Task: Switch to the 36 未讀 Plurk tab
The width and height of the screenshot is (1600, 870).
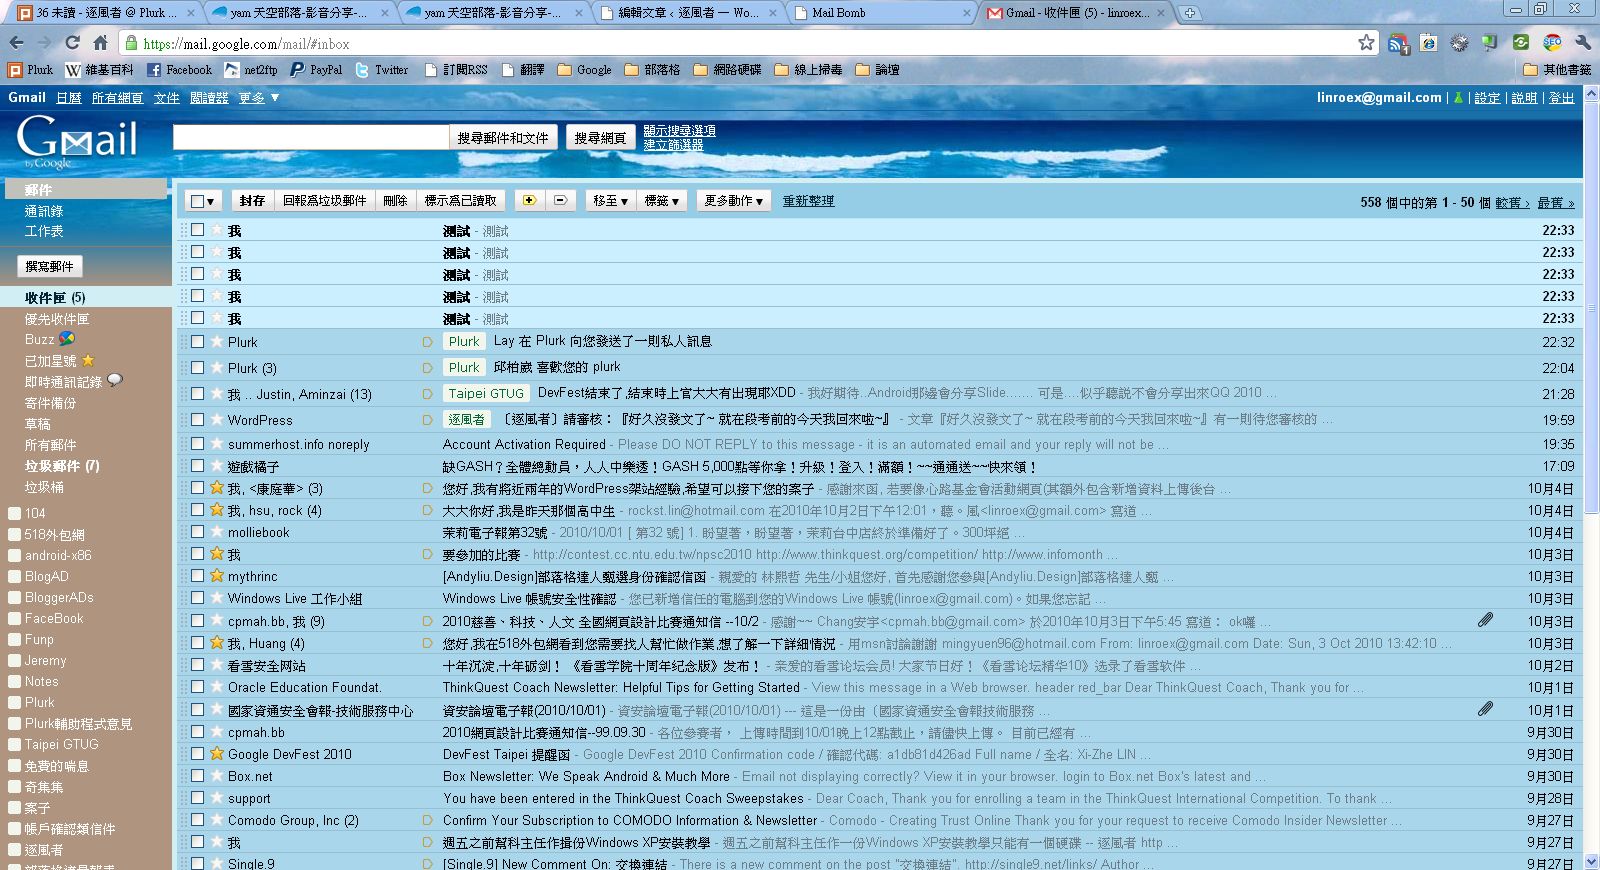Action: point(104,13)
